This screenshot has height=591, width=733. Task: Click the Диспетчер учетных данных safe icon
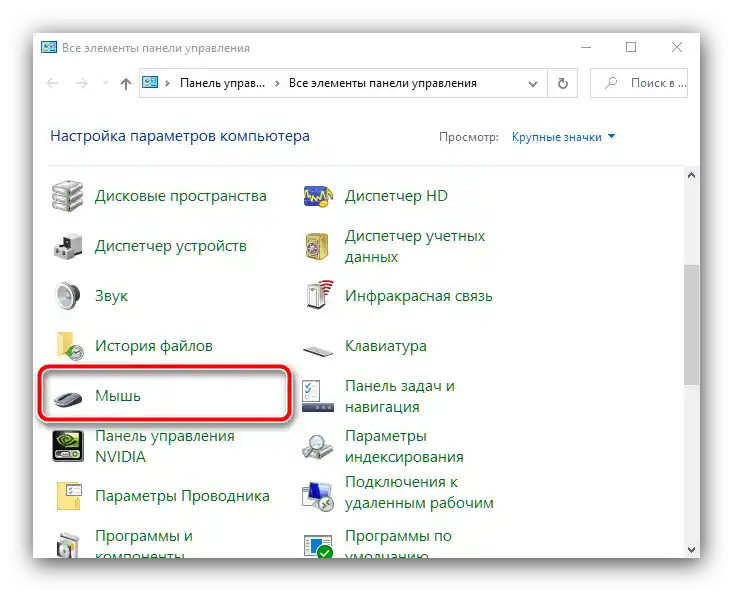(x=318, y=246)
